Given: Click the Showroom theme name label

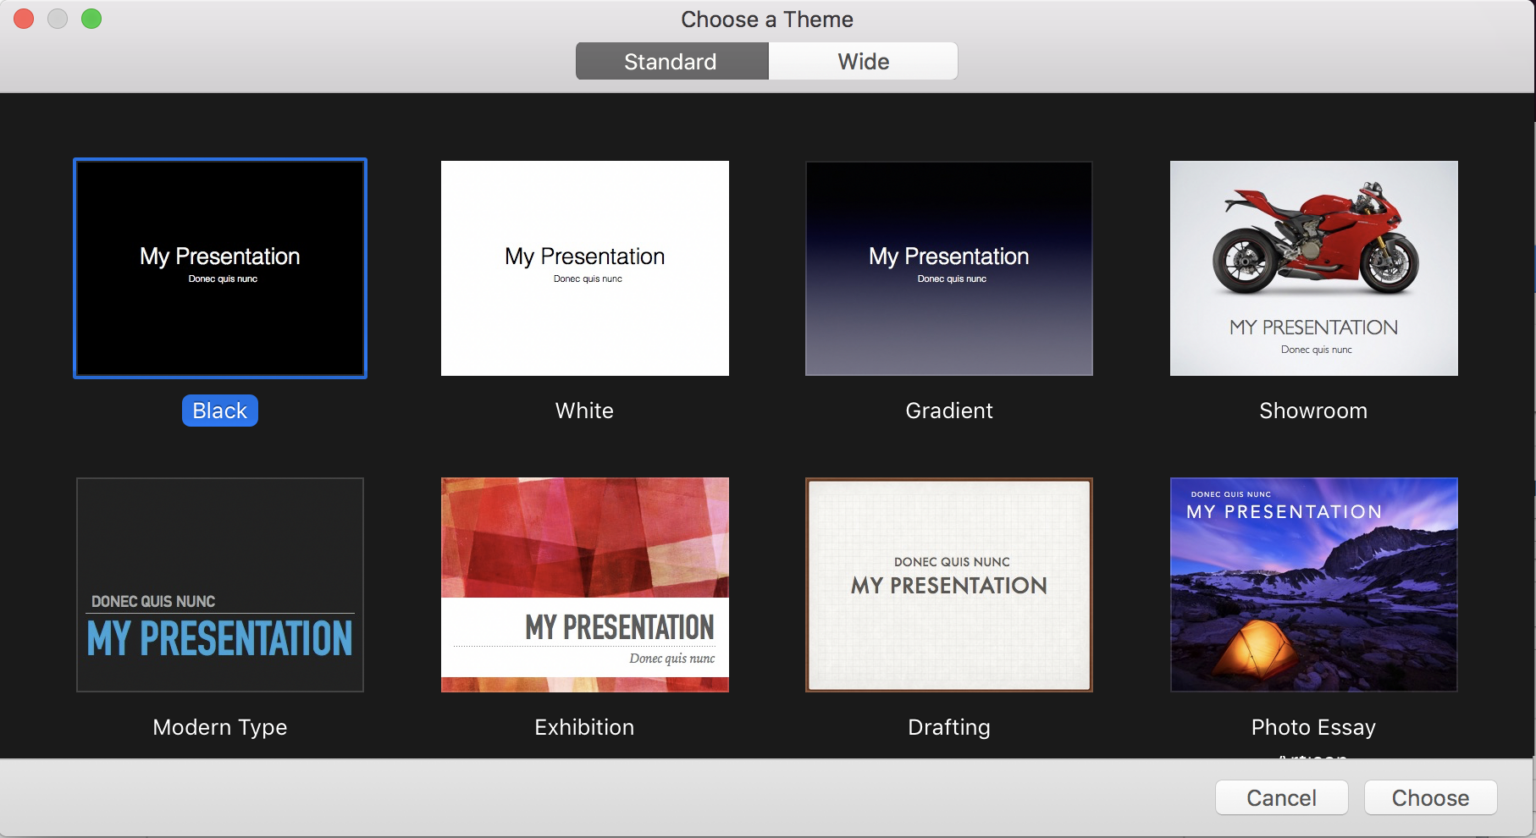Looking at the screenshot, I should [x=1313, y=410].
